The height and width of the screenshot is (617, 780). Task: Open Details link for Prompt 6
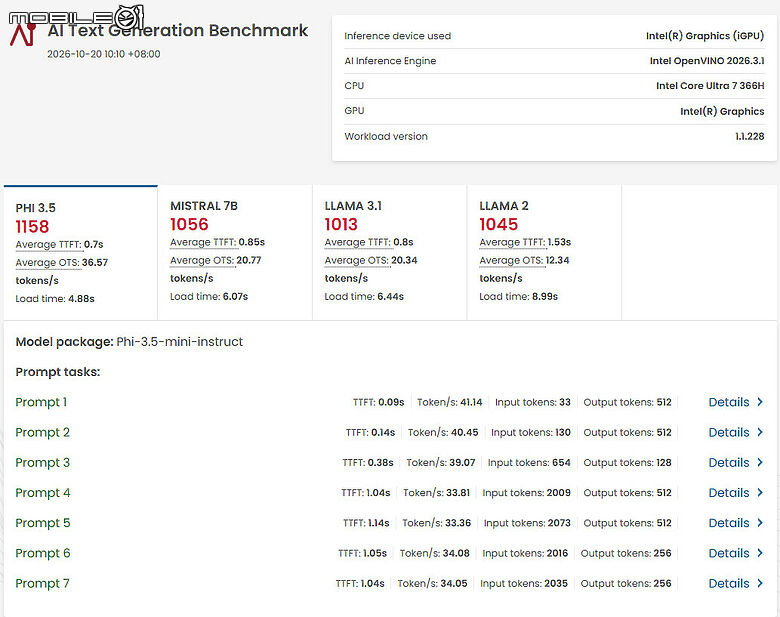pyautogui.click(x=729, y=553)
